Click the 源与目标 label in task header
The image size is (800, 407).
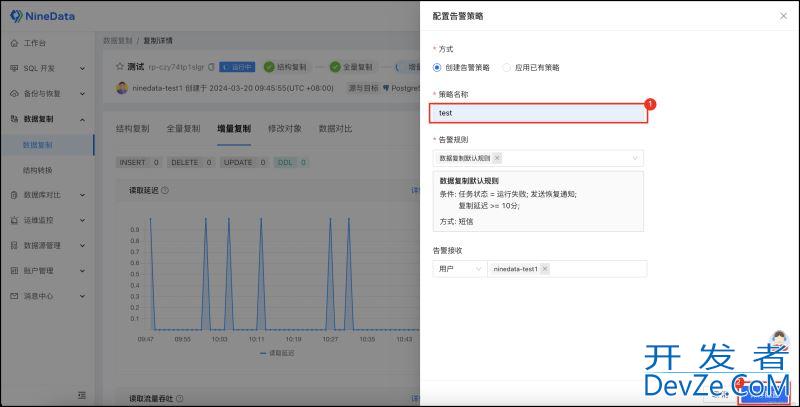(x=363, y=88)
